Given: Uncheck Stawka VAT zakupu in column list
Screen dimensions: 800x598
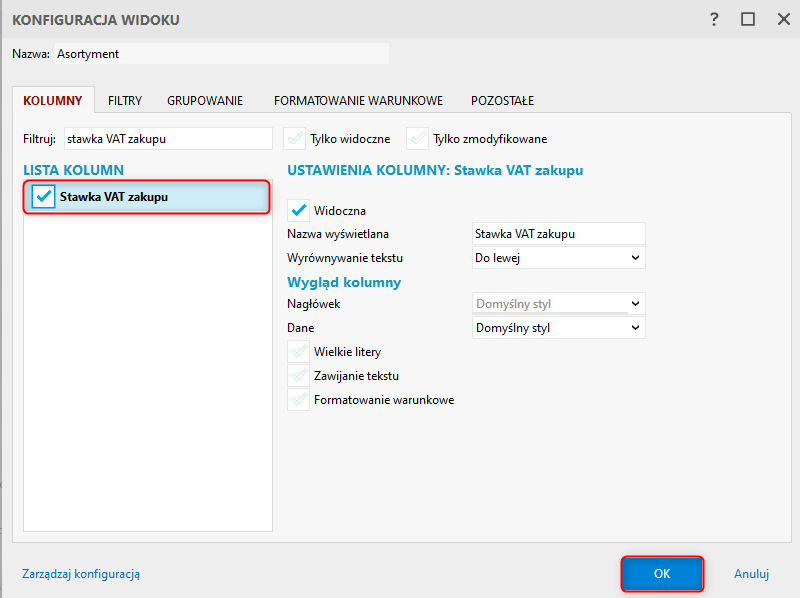Looking at the screenshot, I should click(43, 196).
